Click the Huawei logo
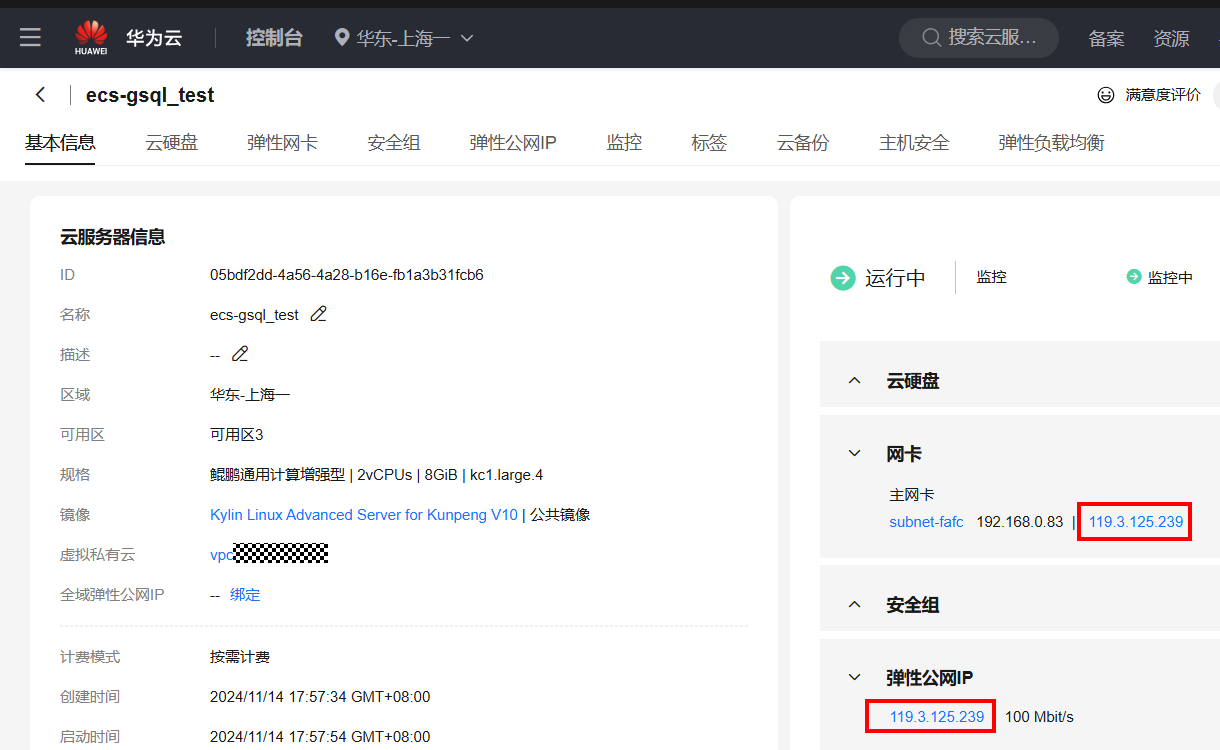This screenshot has height=750, width=1220. 91,38
